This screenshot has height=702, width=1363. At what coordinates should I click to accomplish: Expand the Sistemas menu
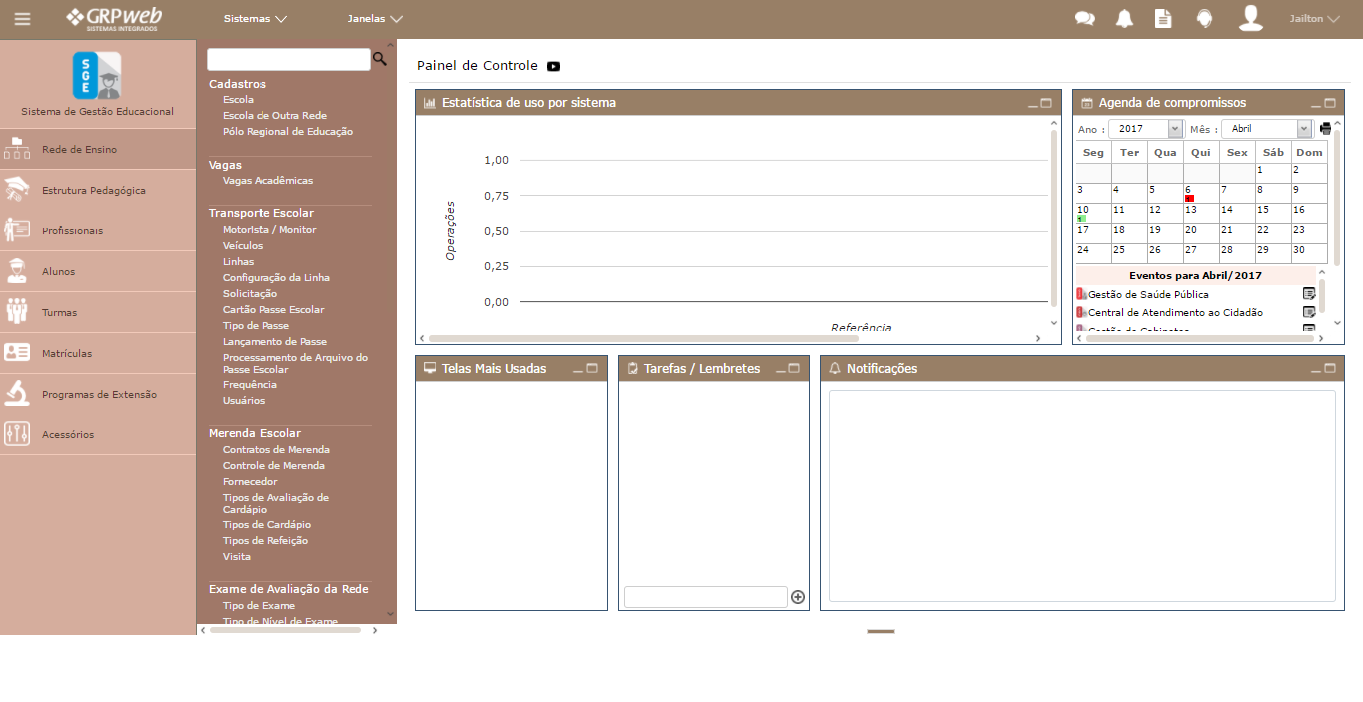255,19
